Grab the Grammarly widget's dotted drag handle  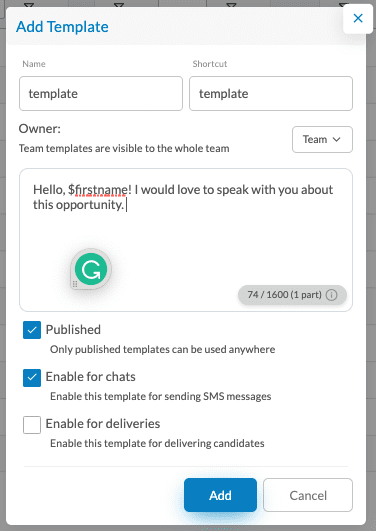tap(75, 284)
